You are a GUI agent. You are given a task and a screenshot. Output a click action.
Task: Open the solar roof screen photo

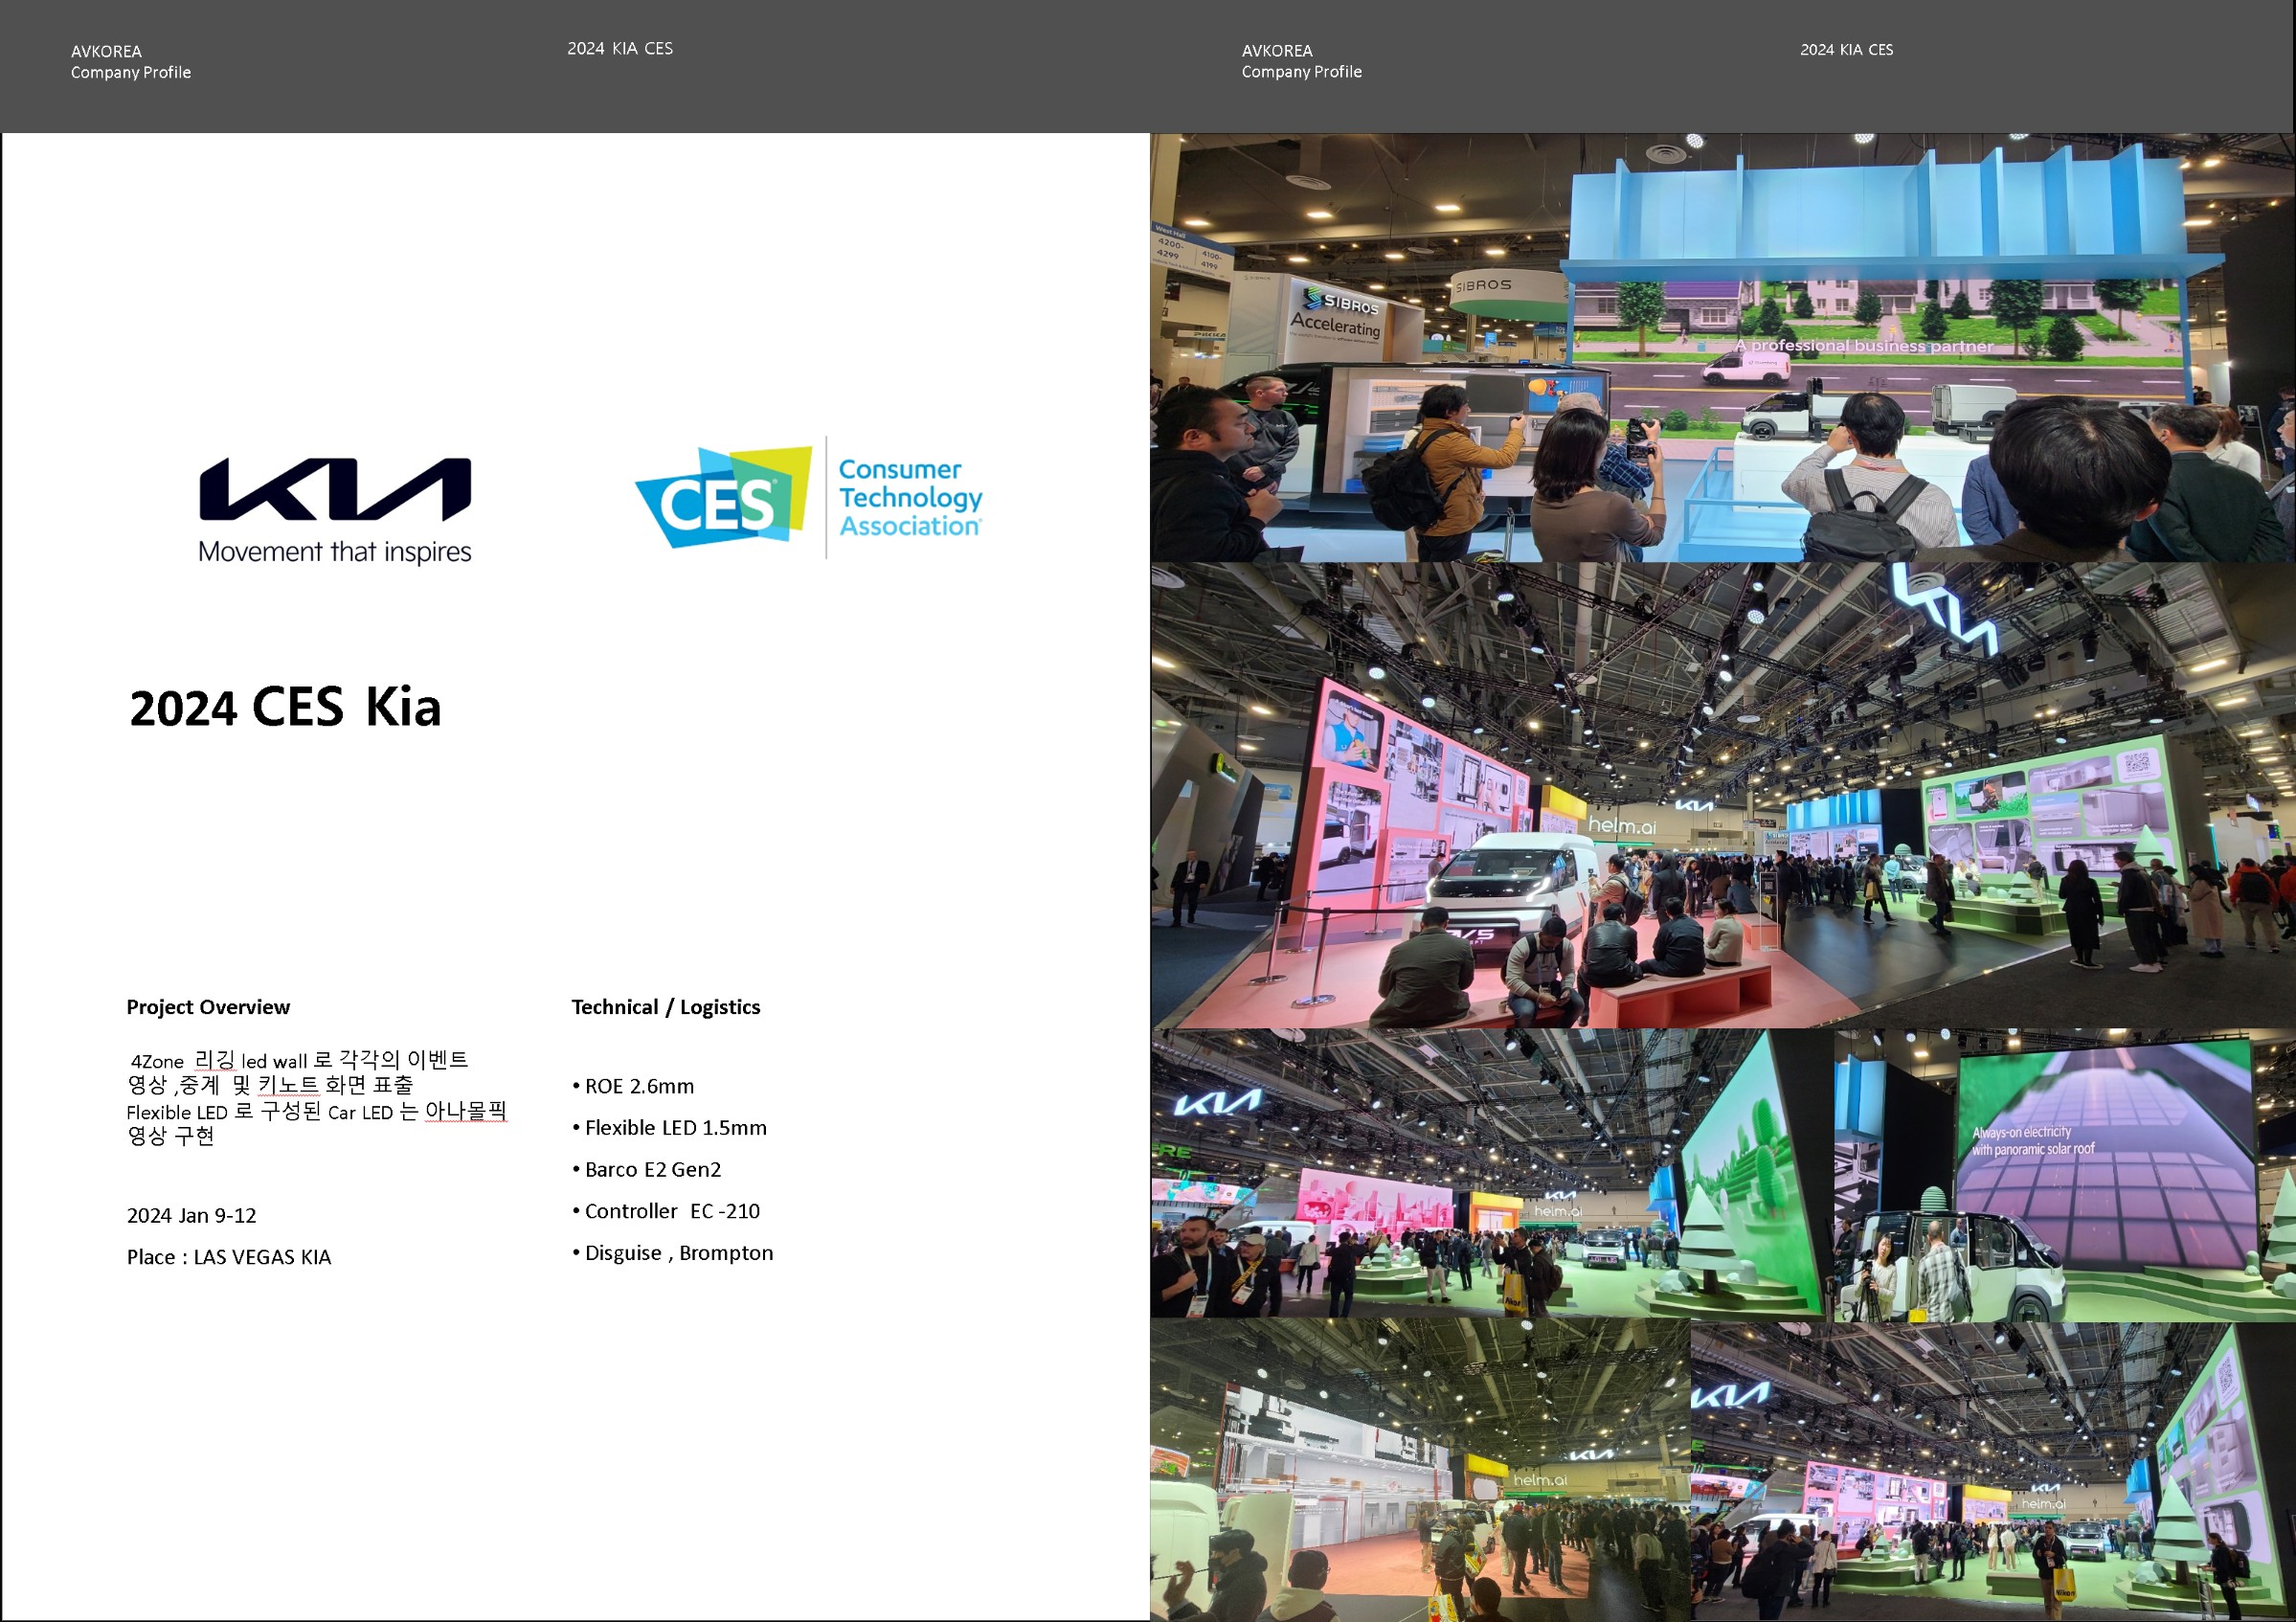(2065, 1175)
